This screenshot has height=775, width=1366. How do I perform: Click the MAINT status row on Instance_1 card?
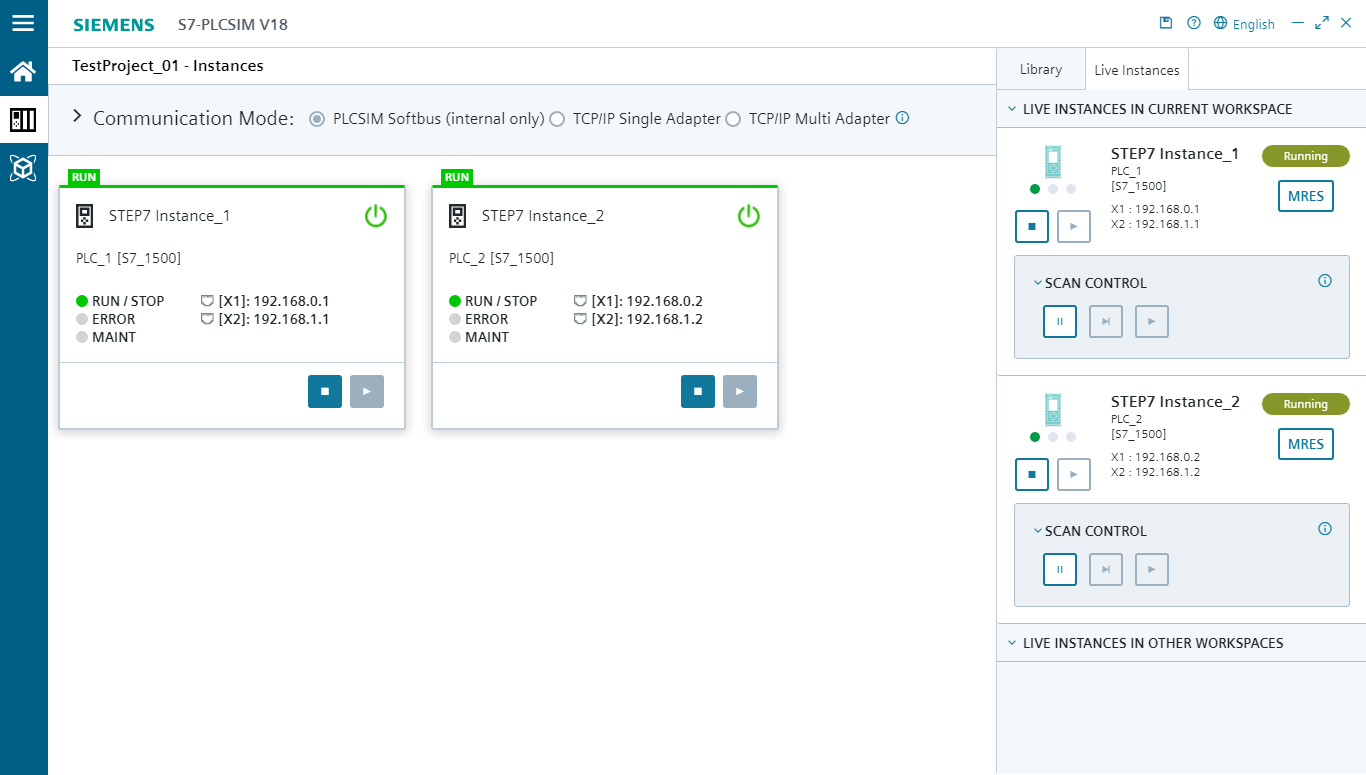tap(106, 337)
